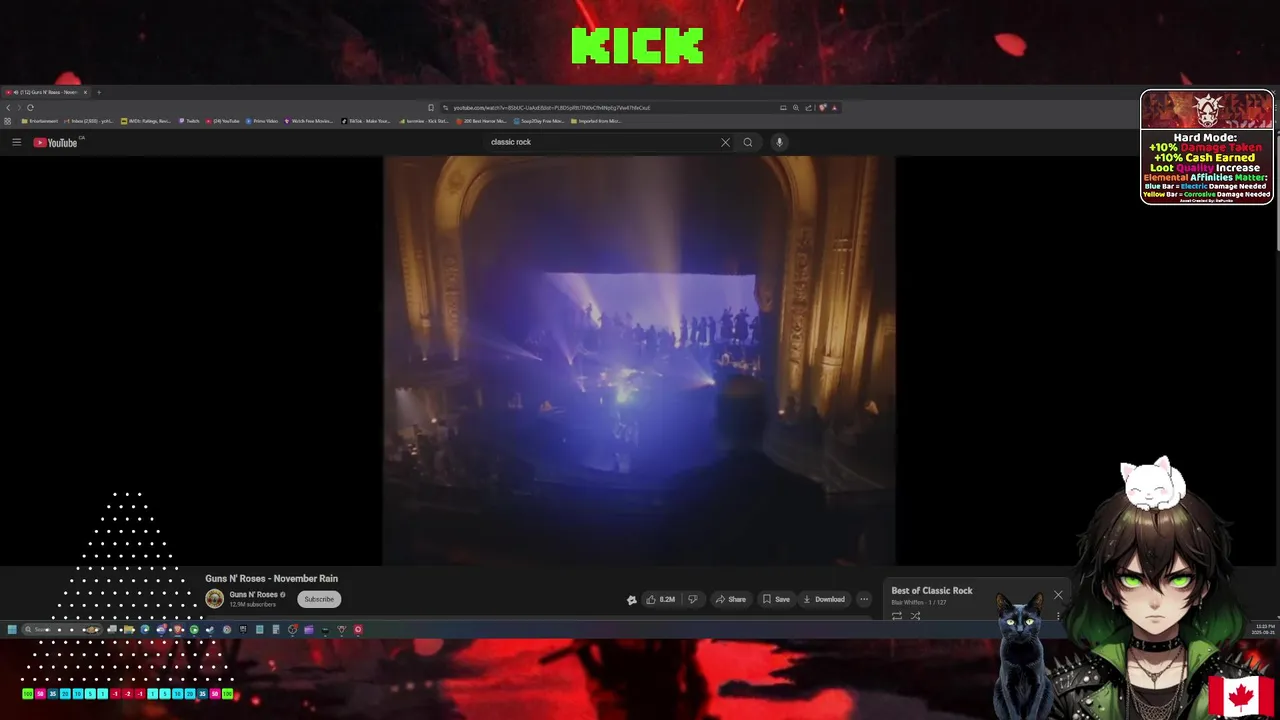The width and height of the screenshot is (1280, 720).
Task: Open Guns N' Roses channel avatar
Action: (214, 599)
